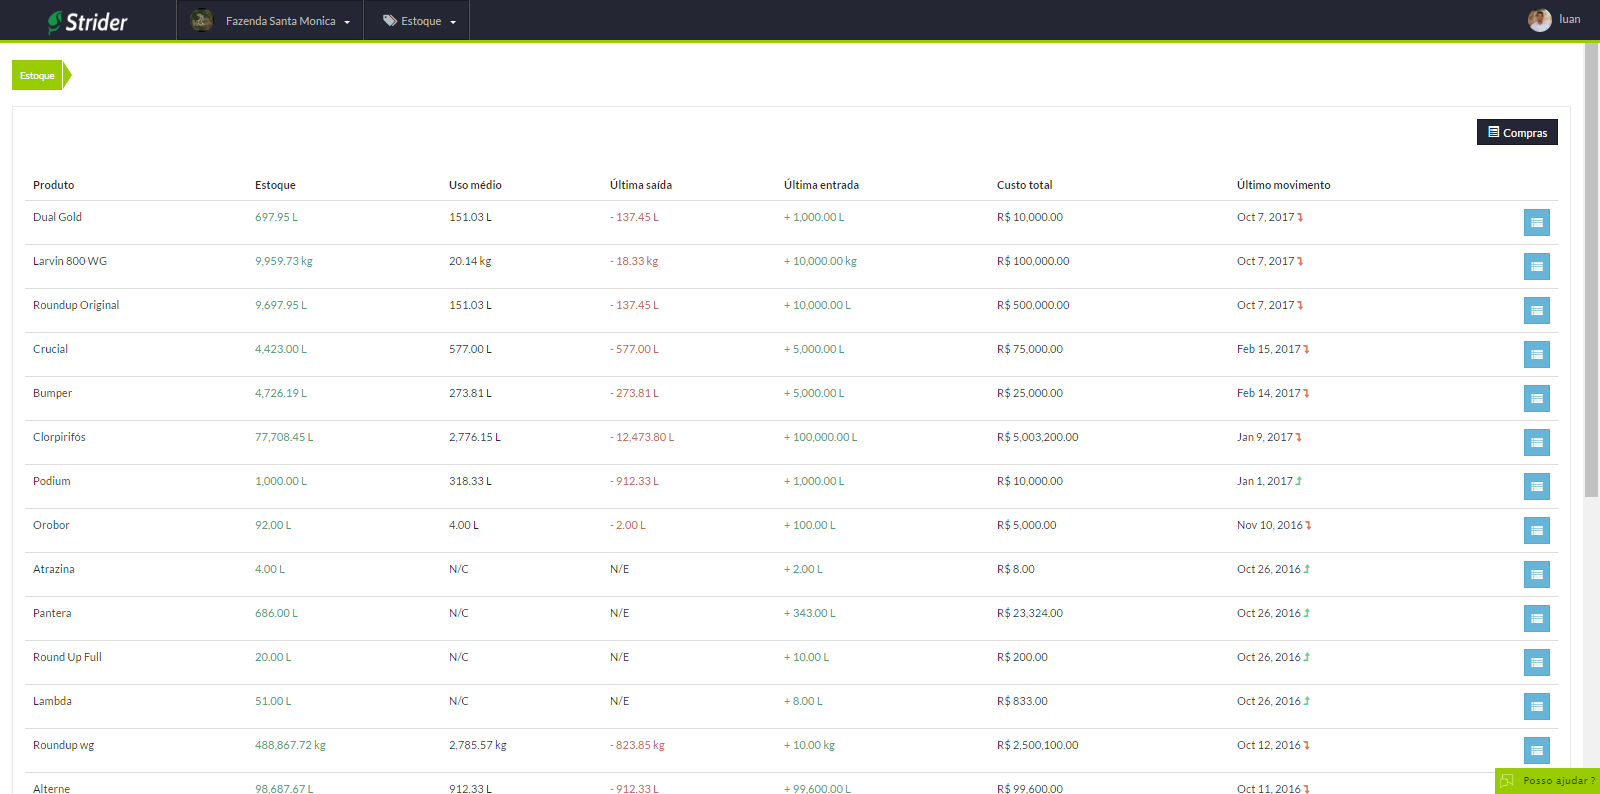Viewport: 1600px width, 794px height.
Task: Click last exit value - 12,473.80 L
Action: tap(642, 437)
